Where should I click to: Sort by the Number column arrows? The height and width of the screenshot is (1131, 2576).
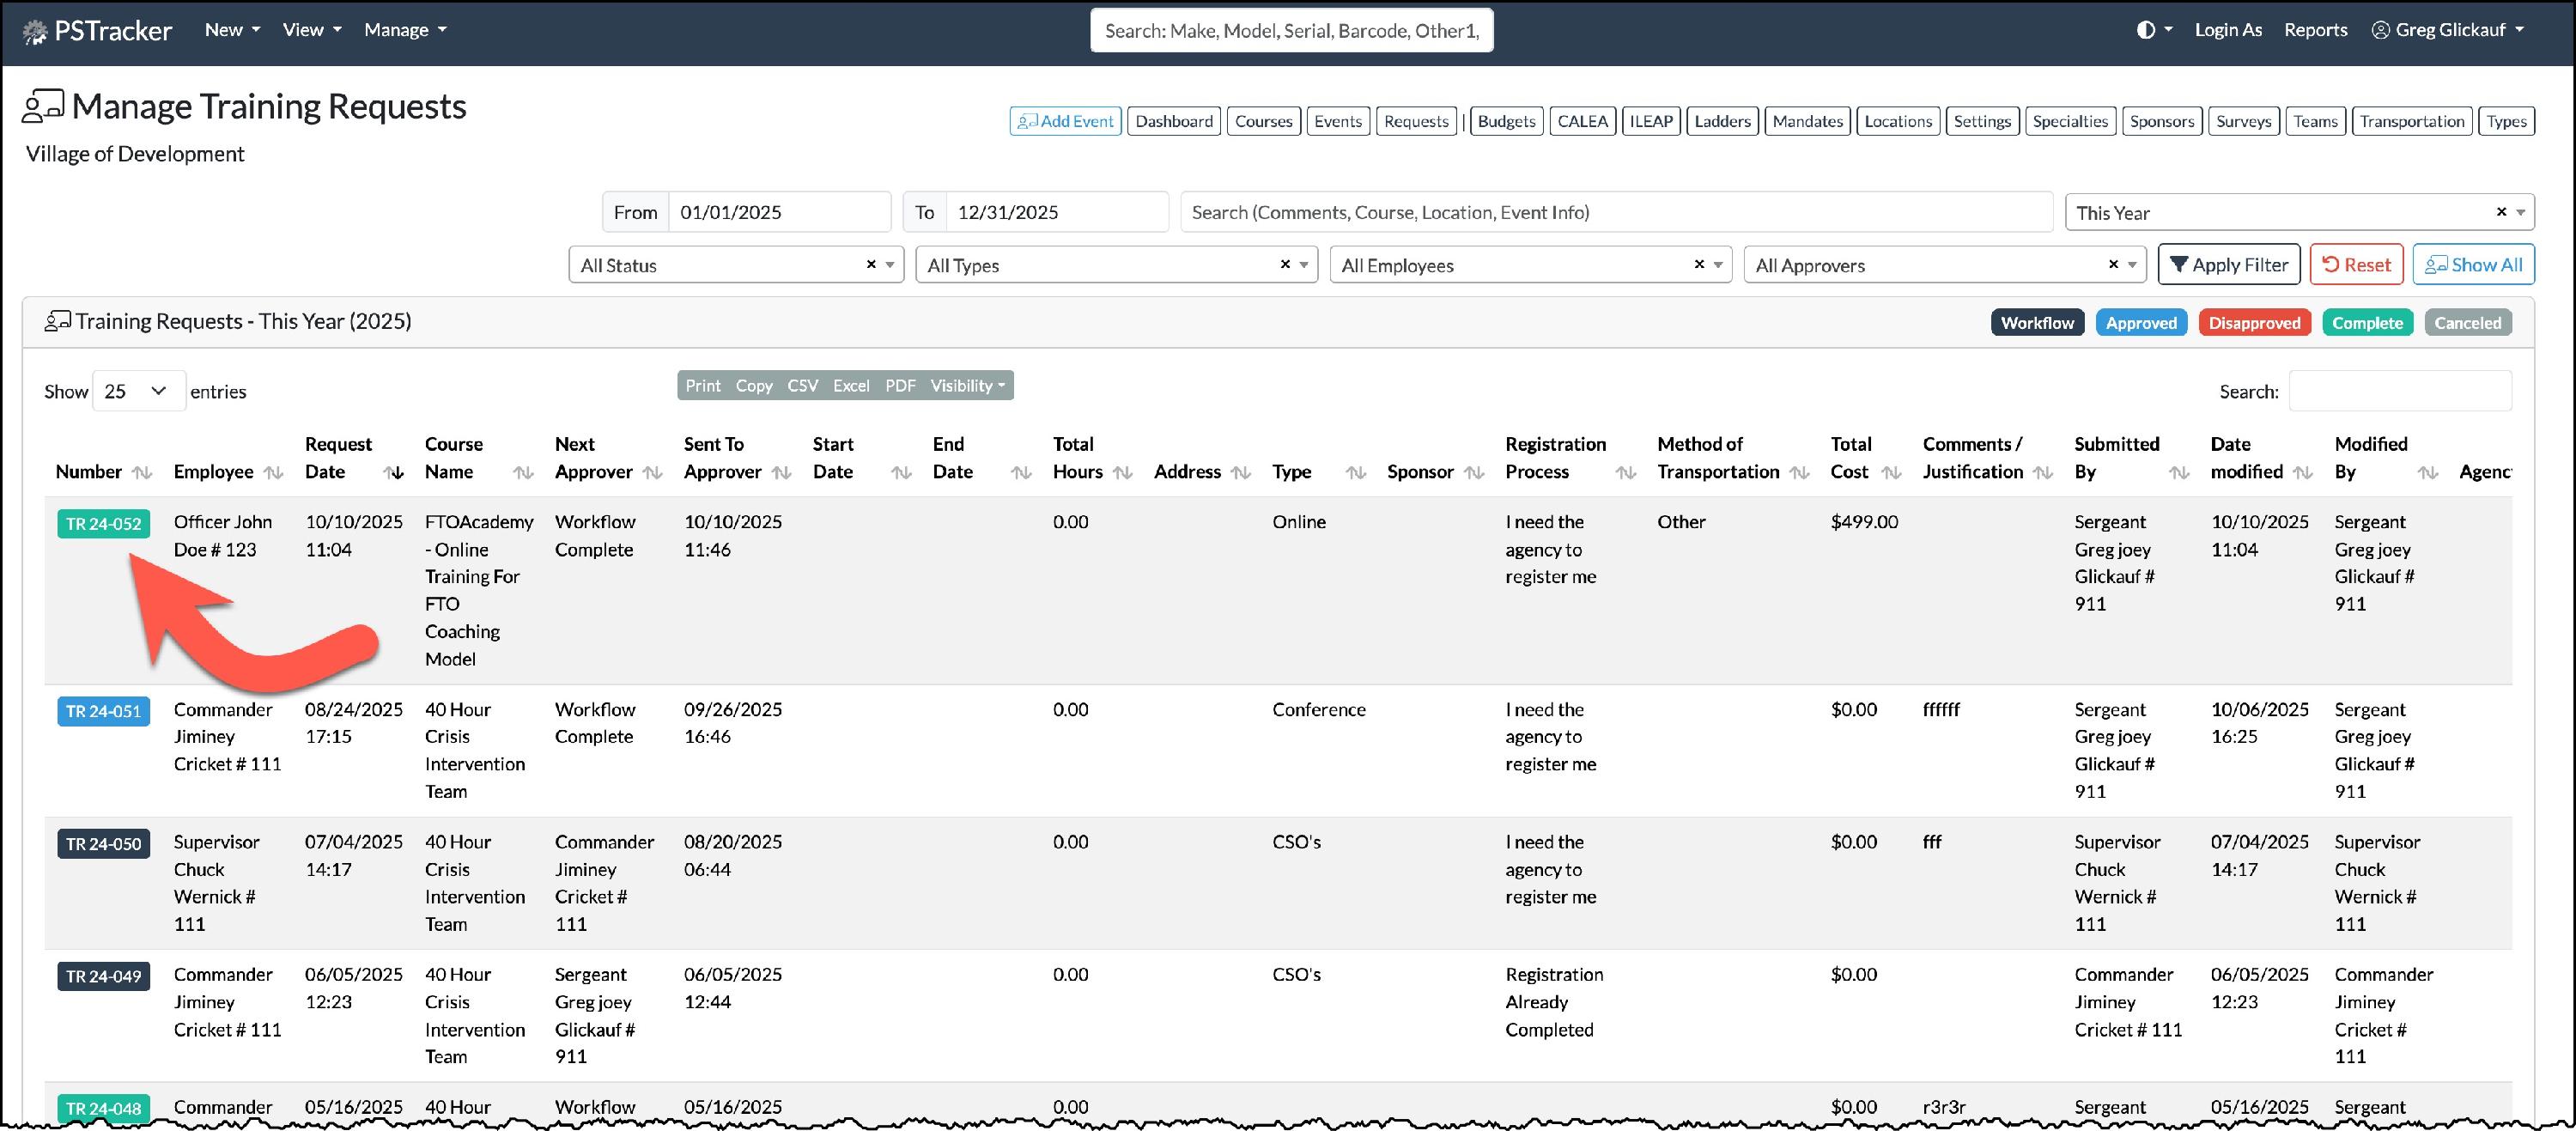[x=142, y=472]
